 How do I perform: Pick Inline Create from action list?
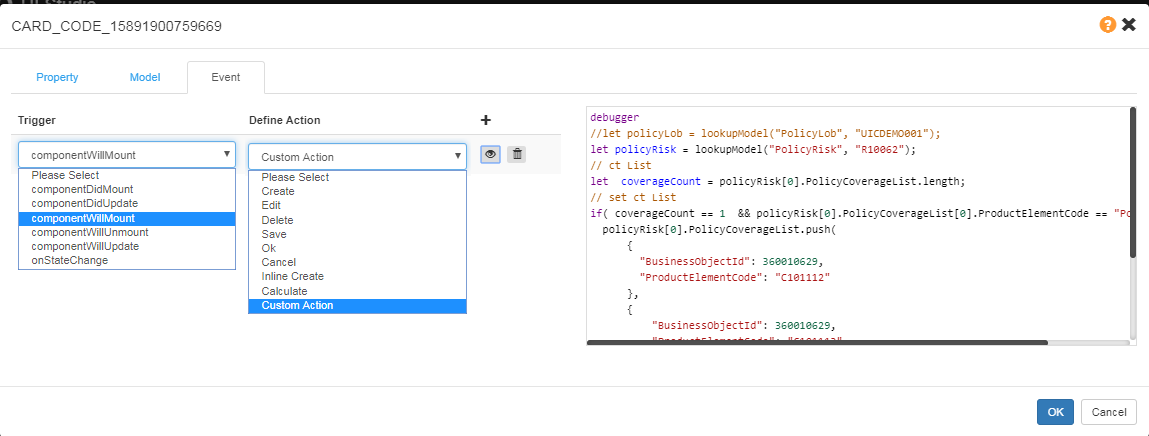(x=292, y=276)
